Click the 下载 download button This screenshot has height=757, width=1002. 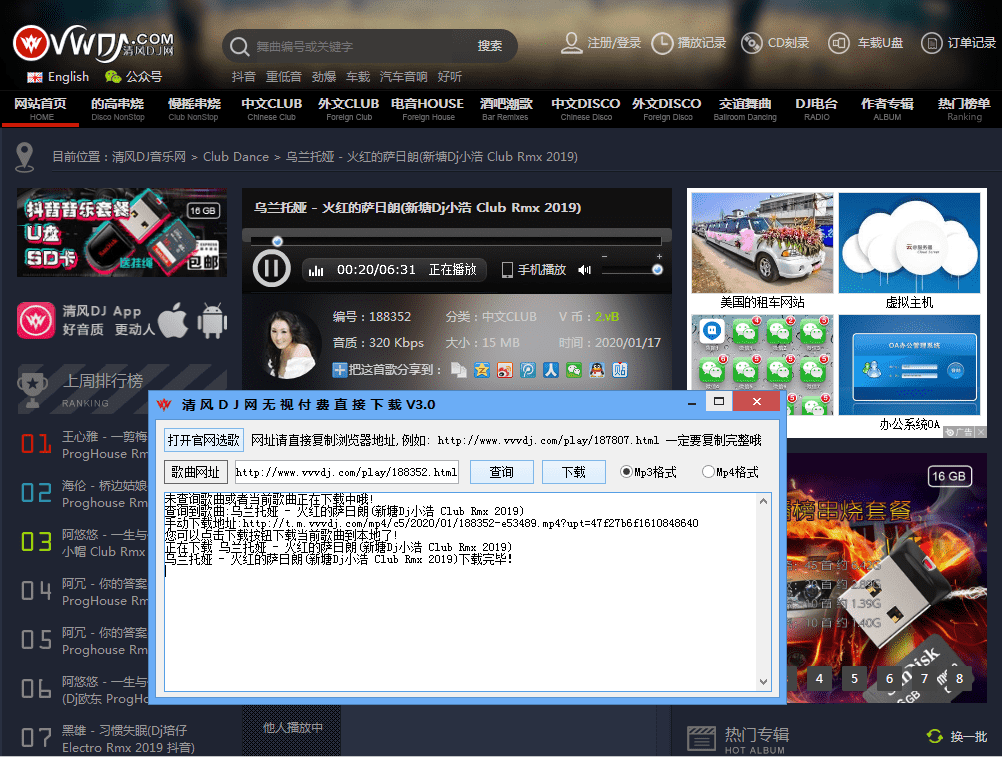pyautogui.click(x=573, y=472)
